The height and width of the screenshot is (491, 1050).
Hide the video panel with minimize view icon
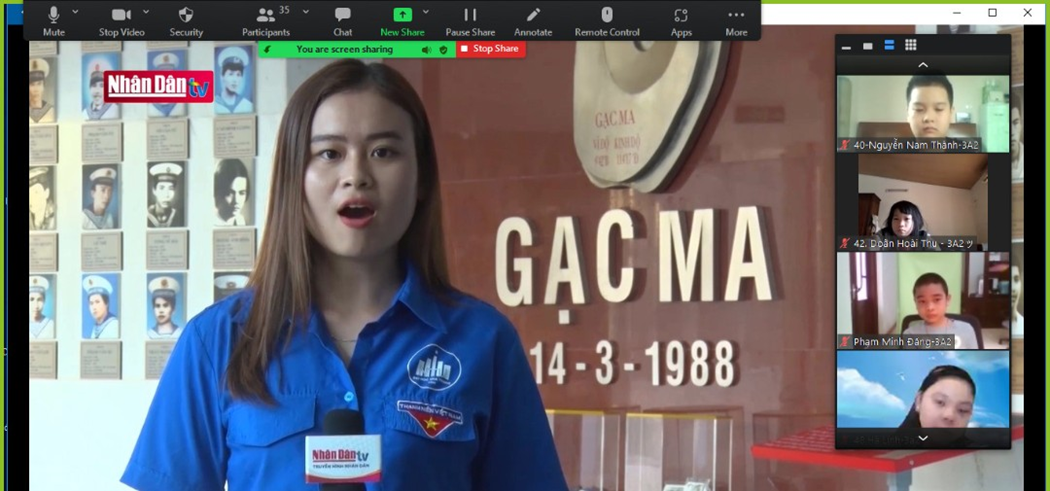(x=846, y=46)
